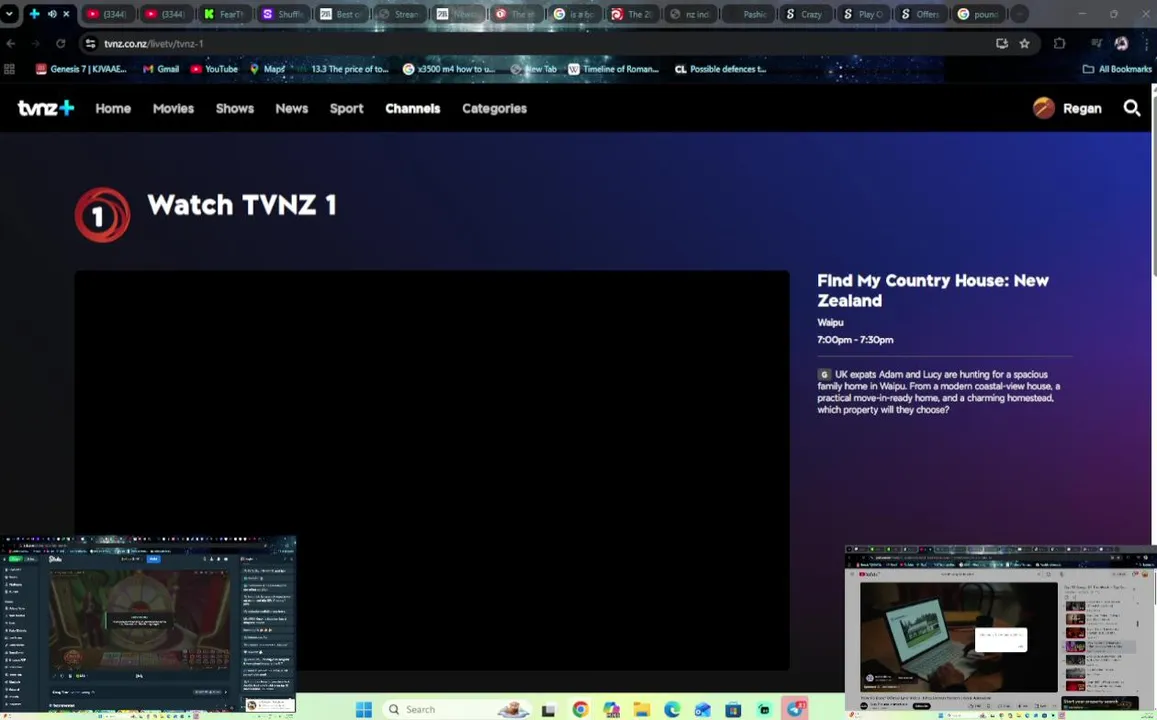Click the 7:00pm - 7:30pm time text
Image resolution: width=1157 pixels, height=720 pixels.
[x=855, y=340]
